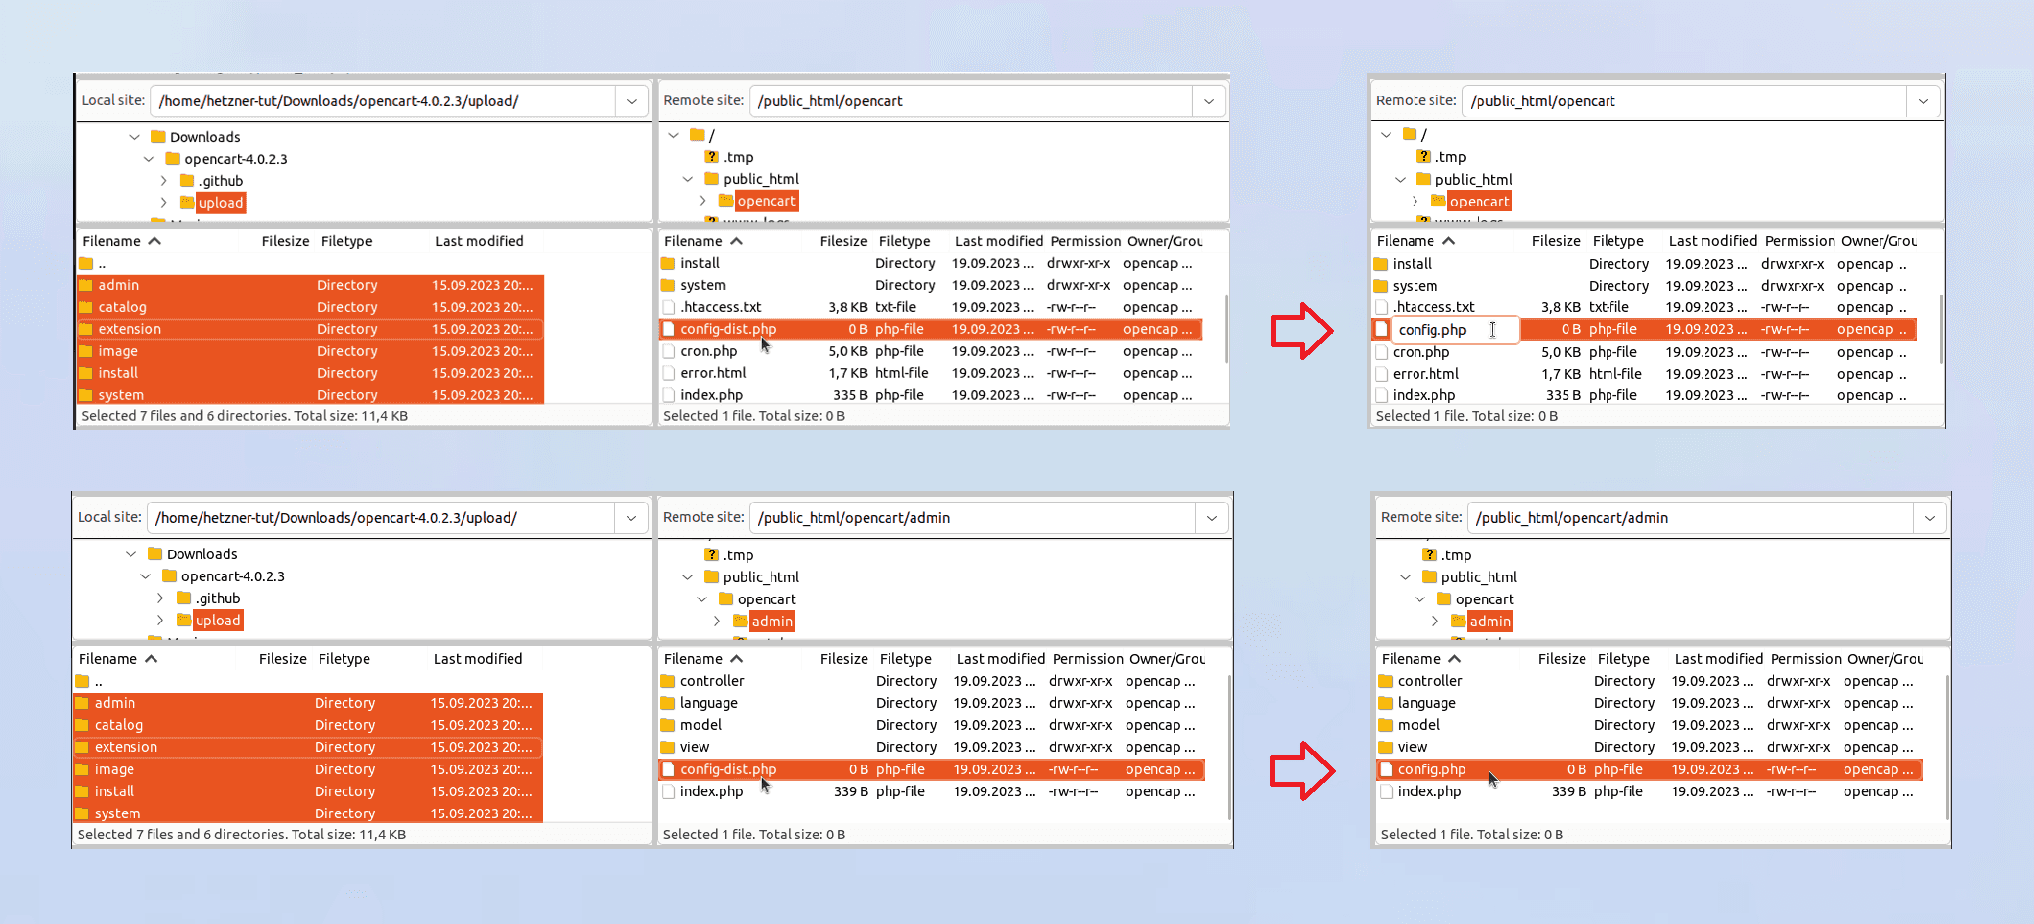
Task: Open Remote site path dropdown in upper-left window
Action: coord(1209,101)
